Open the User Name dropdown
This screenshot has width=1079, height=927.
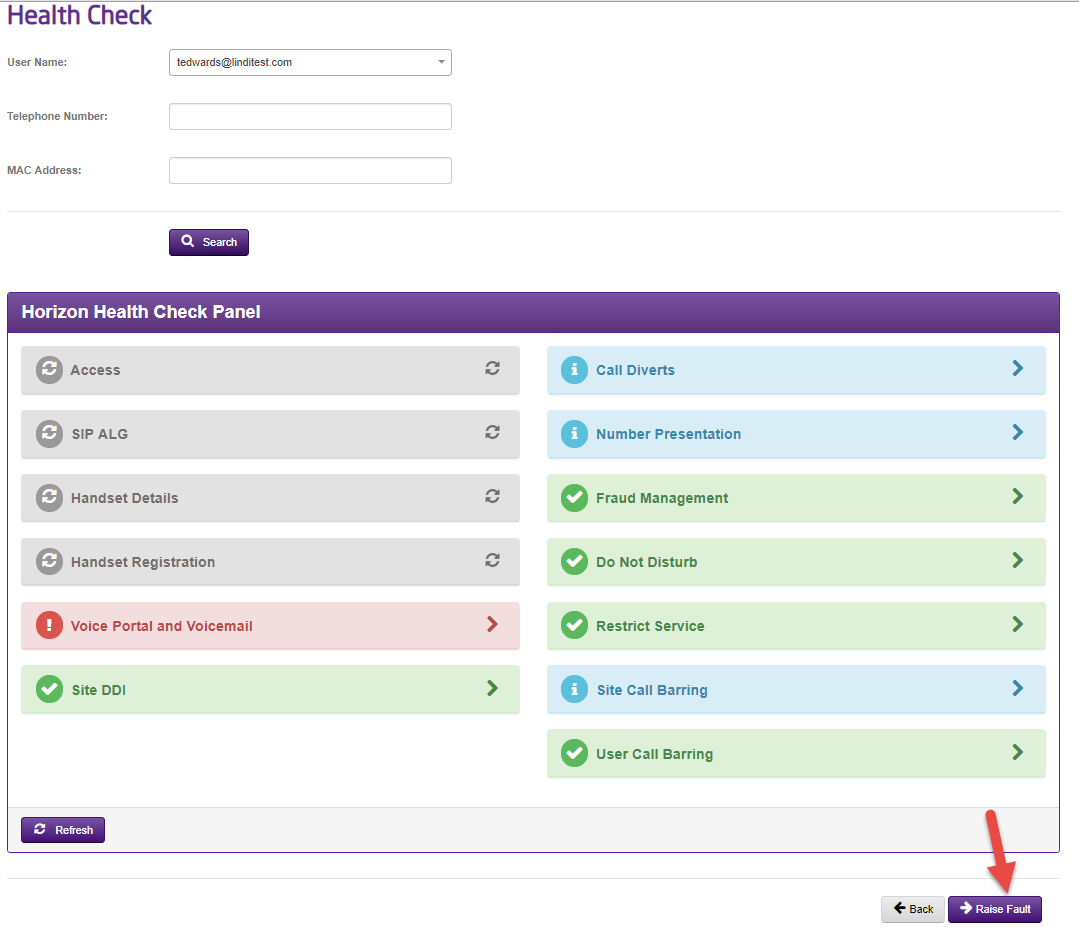[x=310, y=62]
